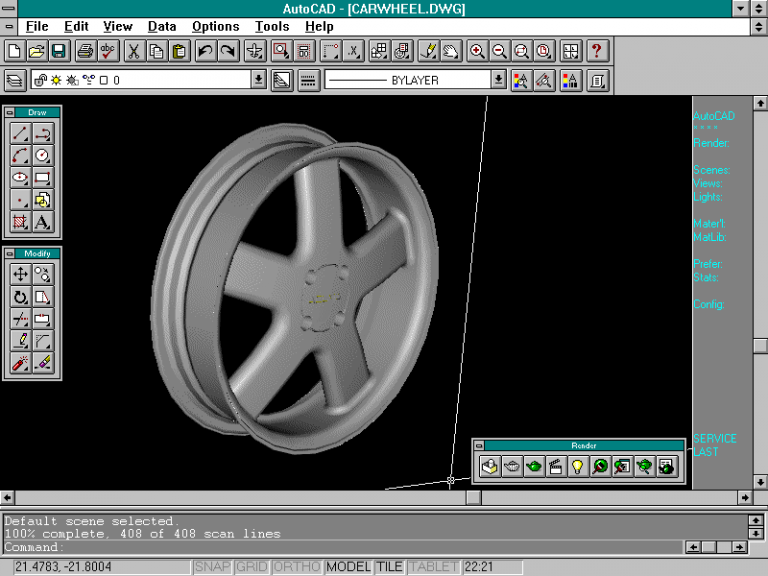
Task: Click the Aerial View airplane icon
Action: [x=255, y=51]
